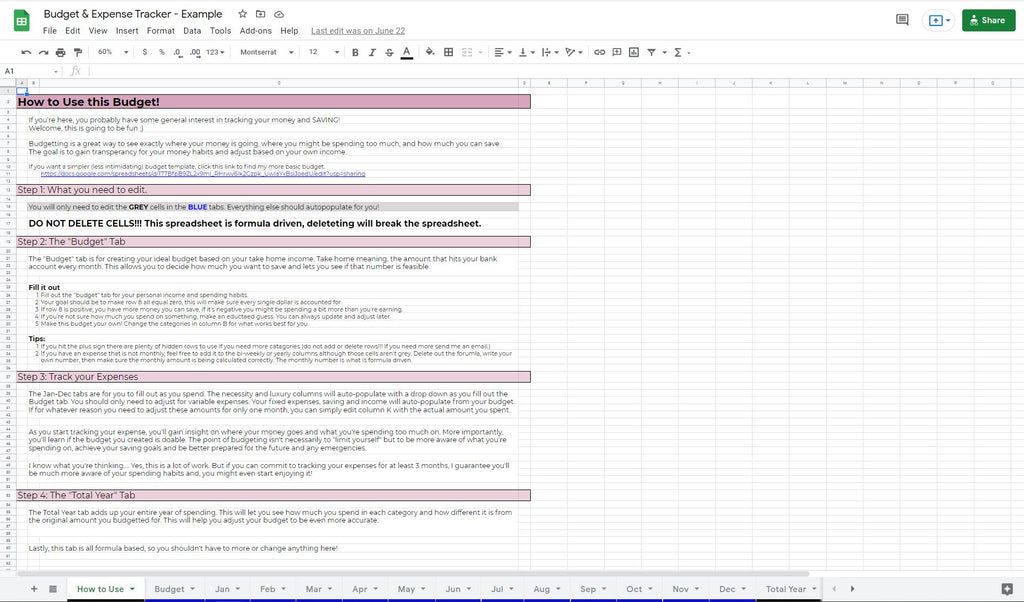The image size is (1024, 602).
Task: Open the text color picker
Action: point(406,52)
